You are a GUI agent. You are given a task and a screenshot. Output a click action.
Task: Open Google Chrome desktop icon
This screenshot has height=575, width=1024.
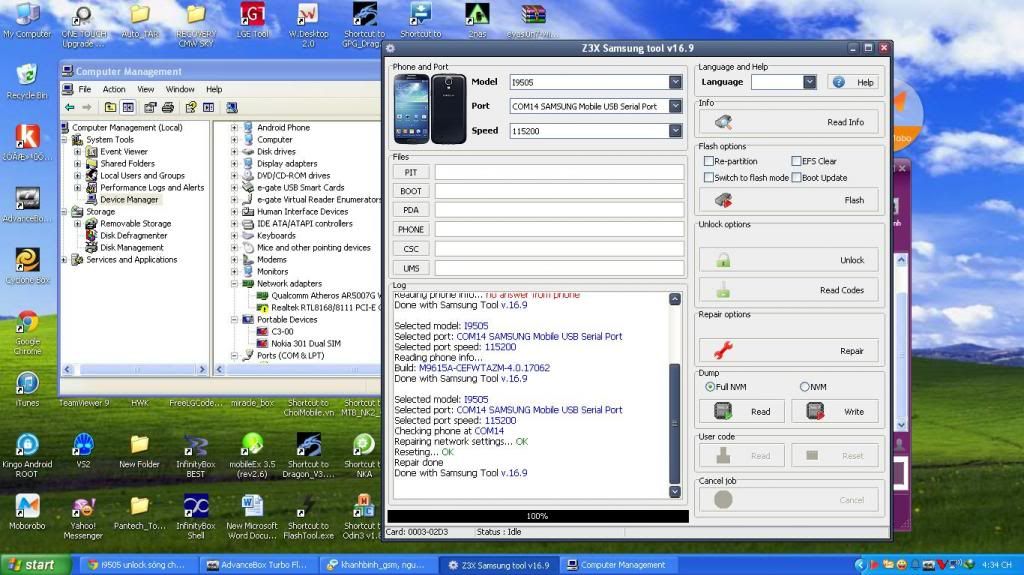tap(27, 333)
